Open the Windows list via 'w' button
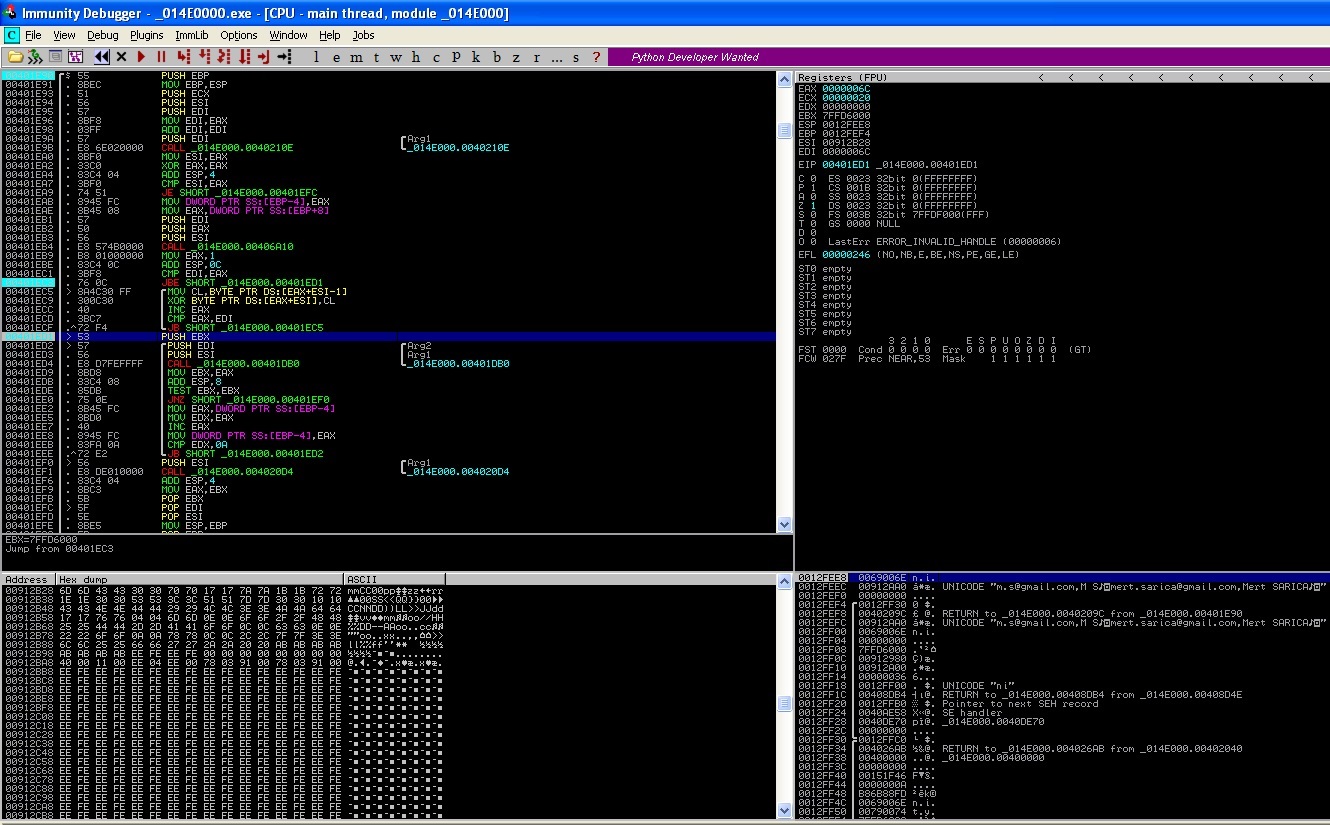Image resolution: width=1330 pixels, height=825 pixels. click(x=396, y=57)
